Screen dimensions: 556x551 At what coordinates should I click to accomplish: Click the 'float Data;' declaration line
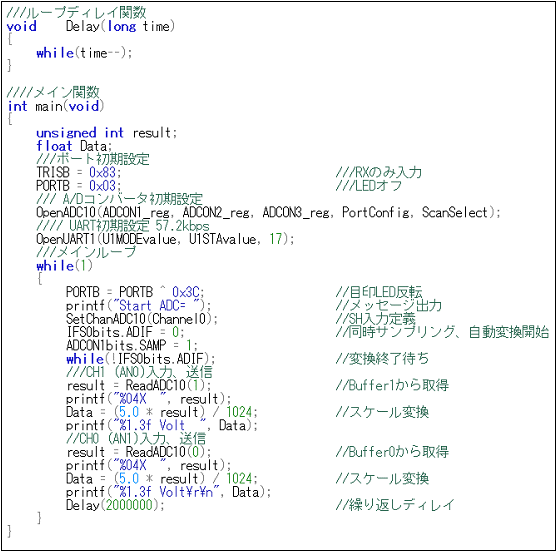[74, 146]
